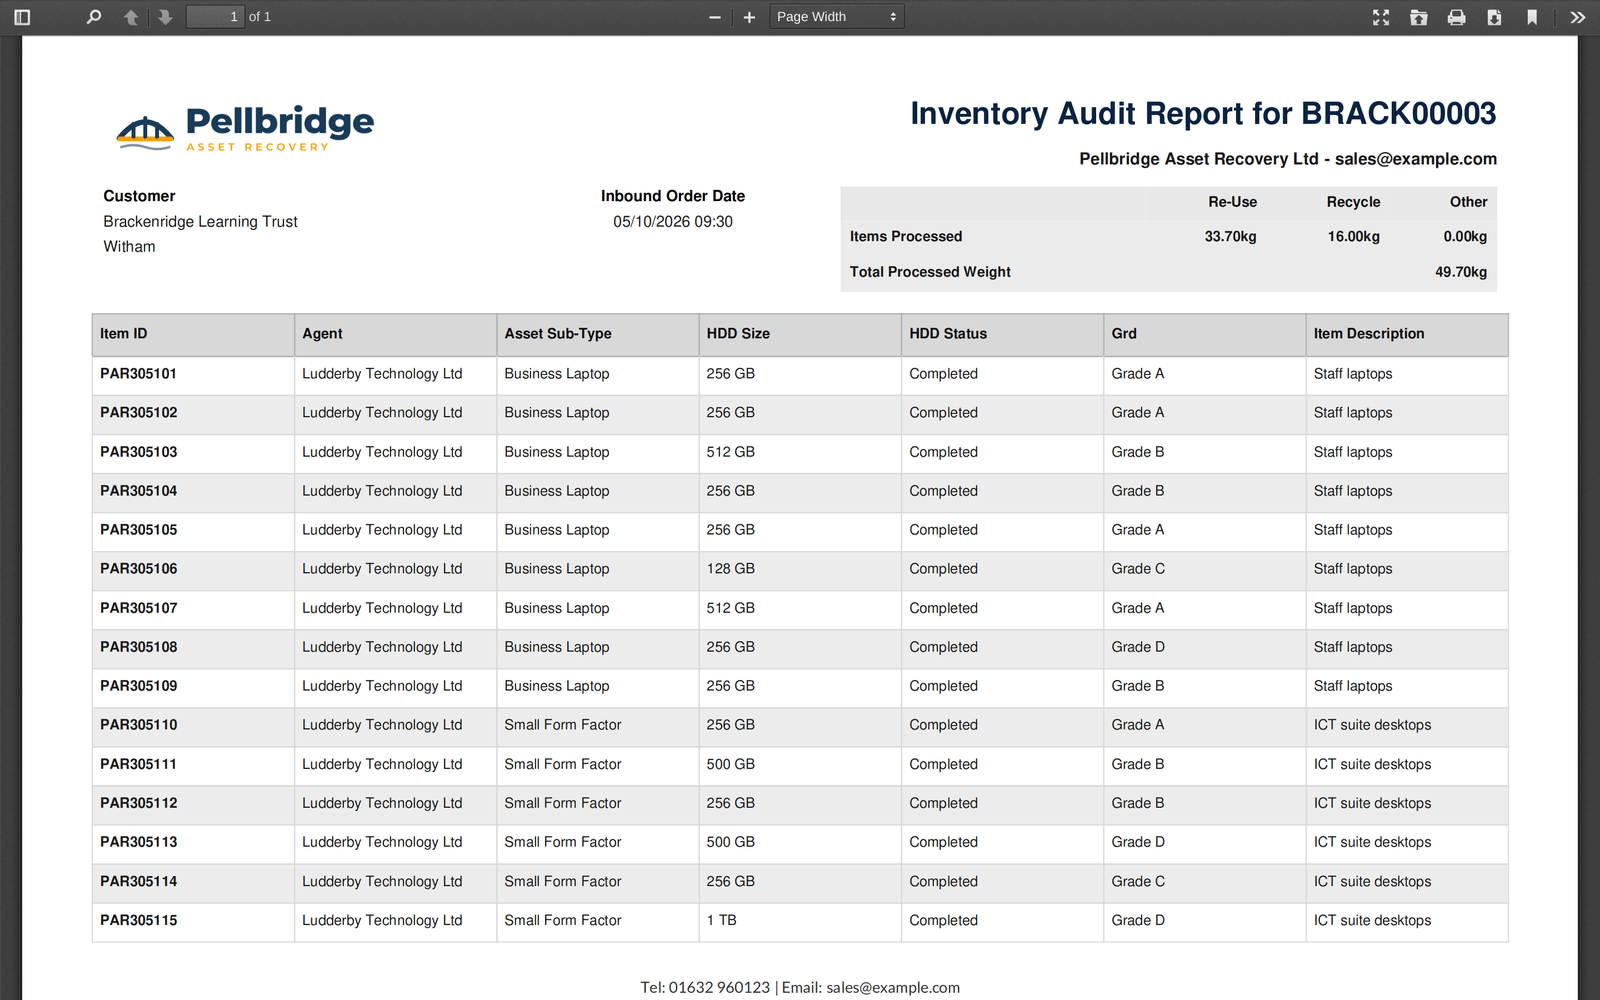Click the page number field
Screen dimensions: 1600x1000
click(215, 17)
